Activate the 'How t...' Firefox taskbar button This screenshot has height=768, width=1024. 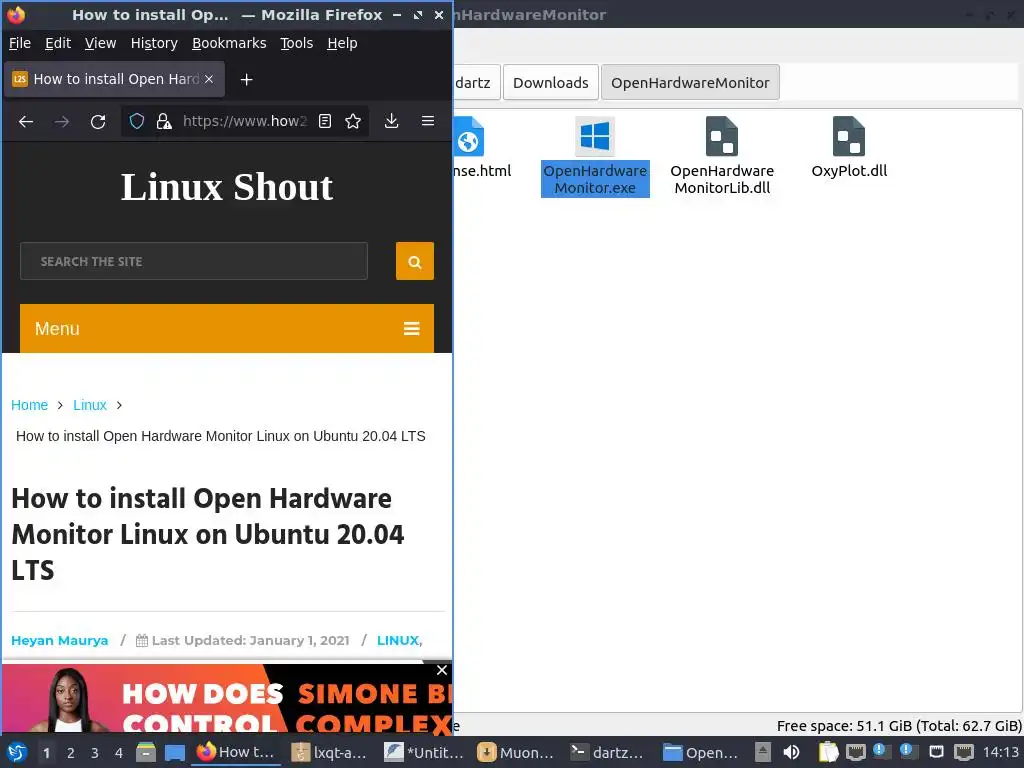pyautogui.click(x=236, y=752)
